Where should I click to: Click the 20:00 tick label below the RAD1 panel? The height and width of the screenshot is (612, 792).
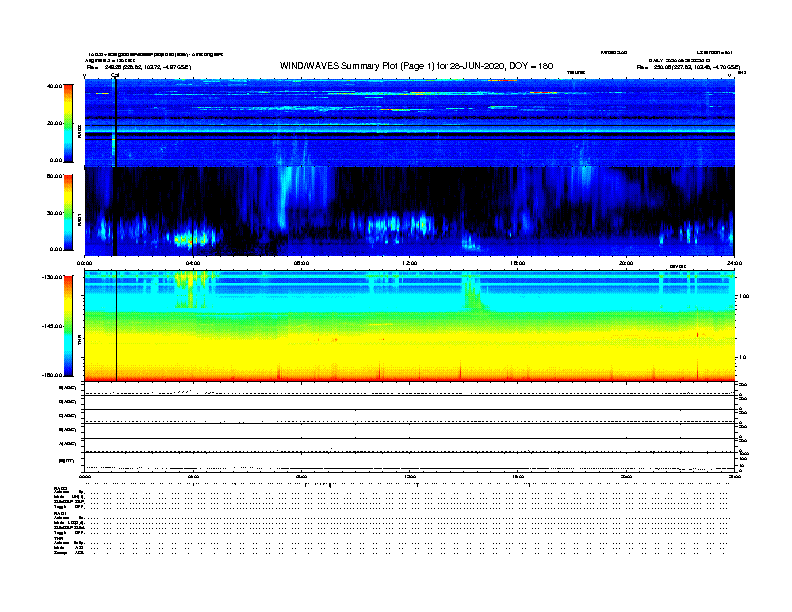[626, 263]
